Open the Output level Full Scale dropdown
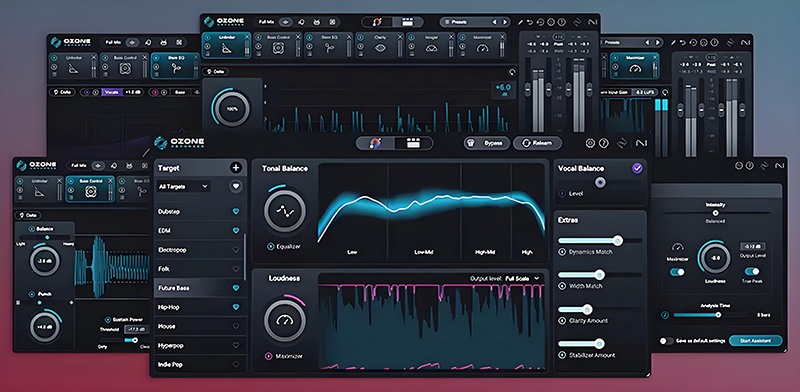Screen dimensions: 800x392 pyautogui.click(x=522, y=278)
